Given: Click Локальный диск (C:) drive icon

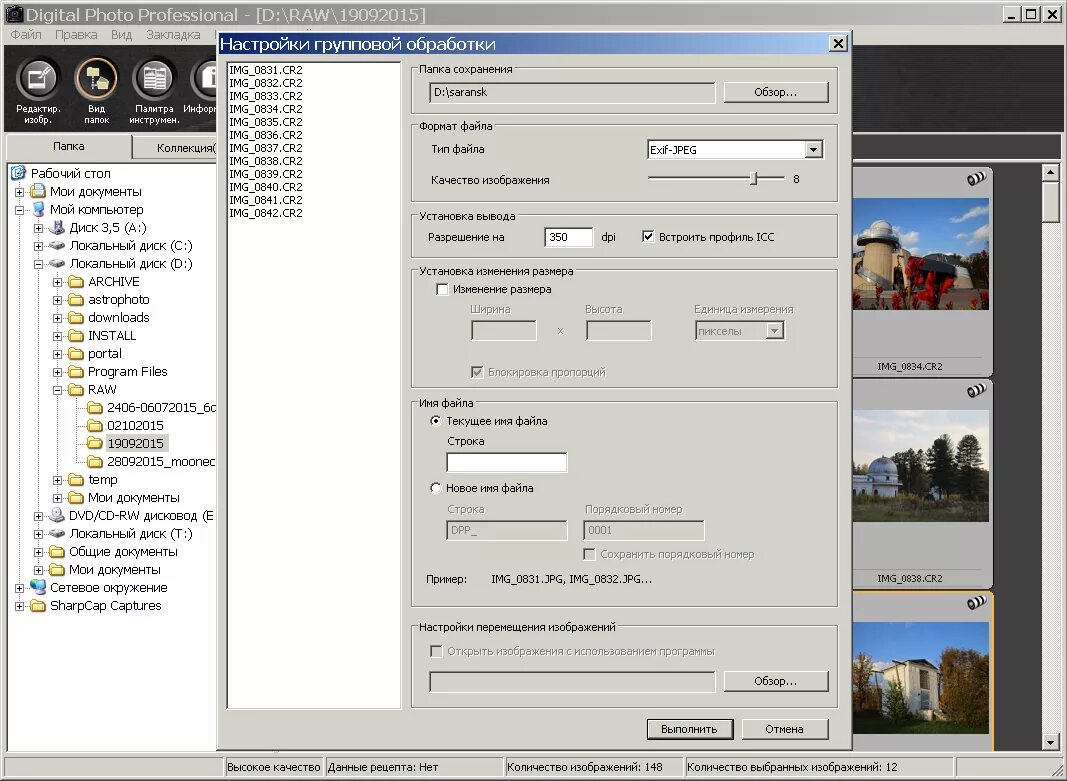Looking at the screenshot, I should [x=57, y=246].
